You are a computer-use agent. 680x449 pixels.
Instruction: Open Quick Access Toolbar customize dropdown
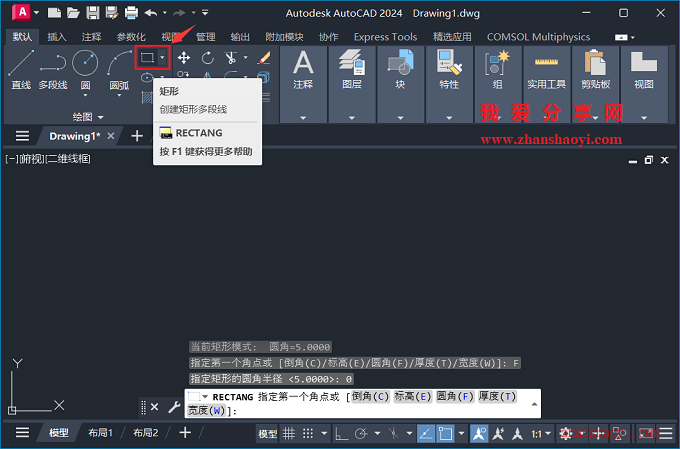tap(205, 13)
